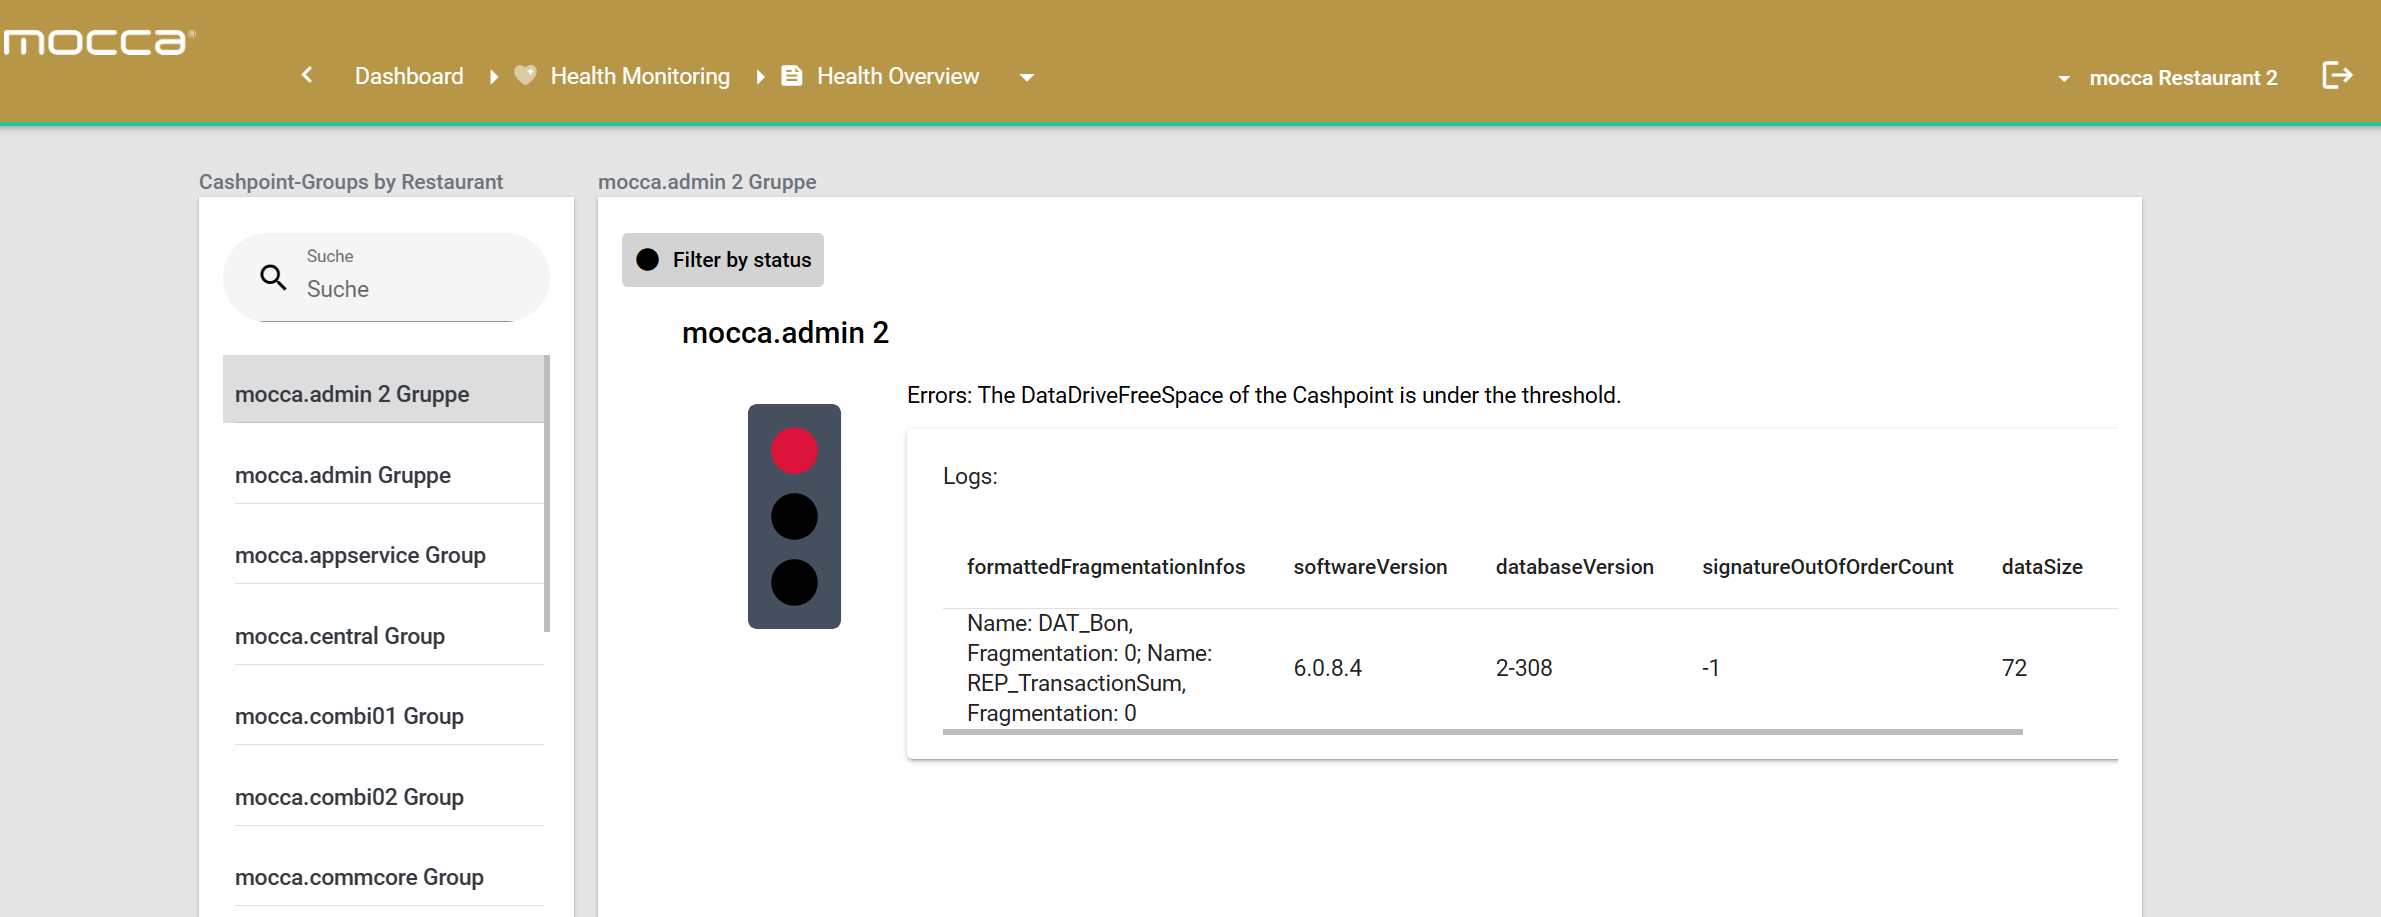Click the group list vertical scrollbar
Viewport: 2381px width, 917px height.
pos(547,493)
